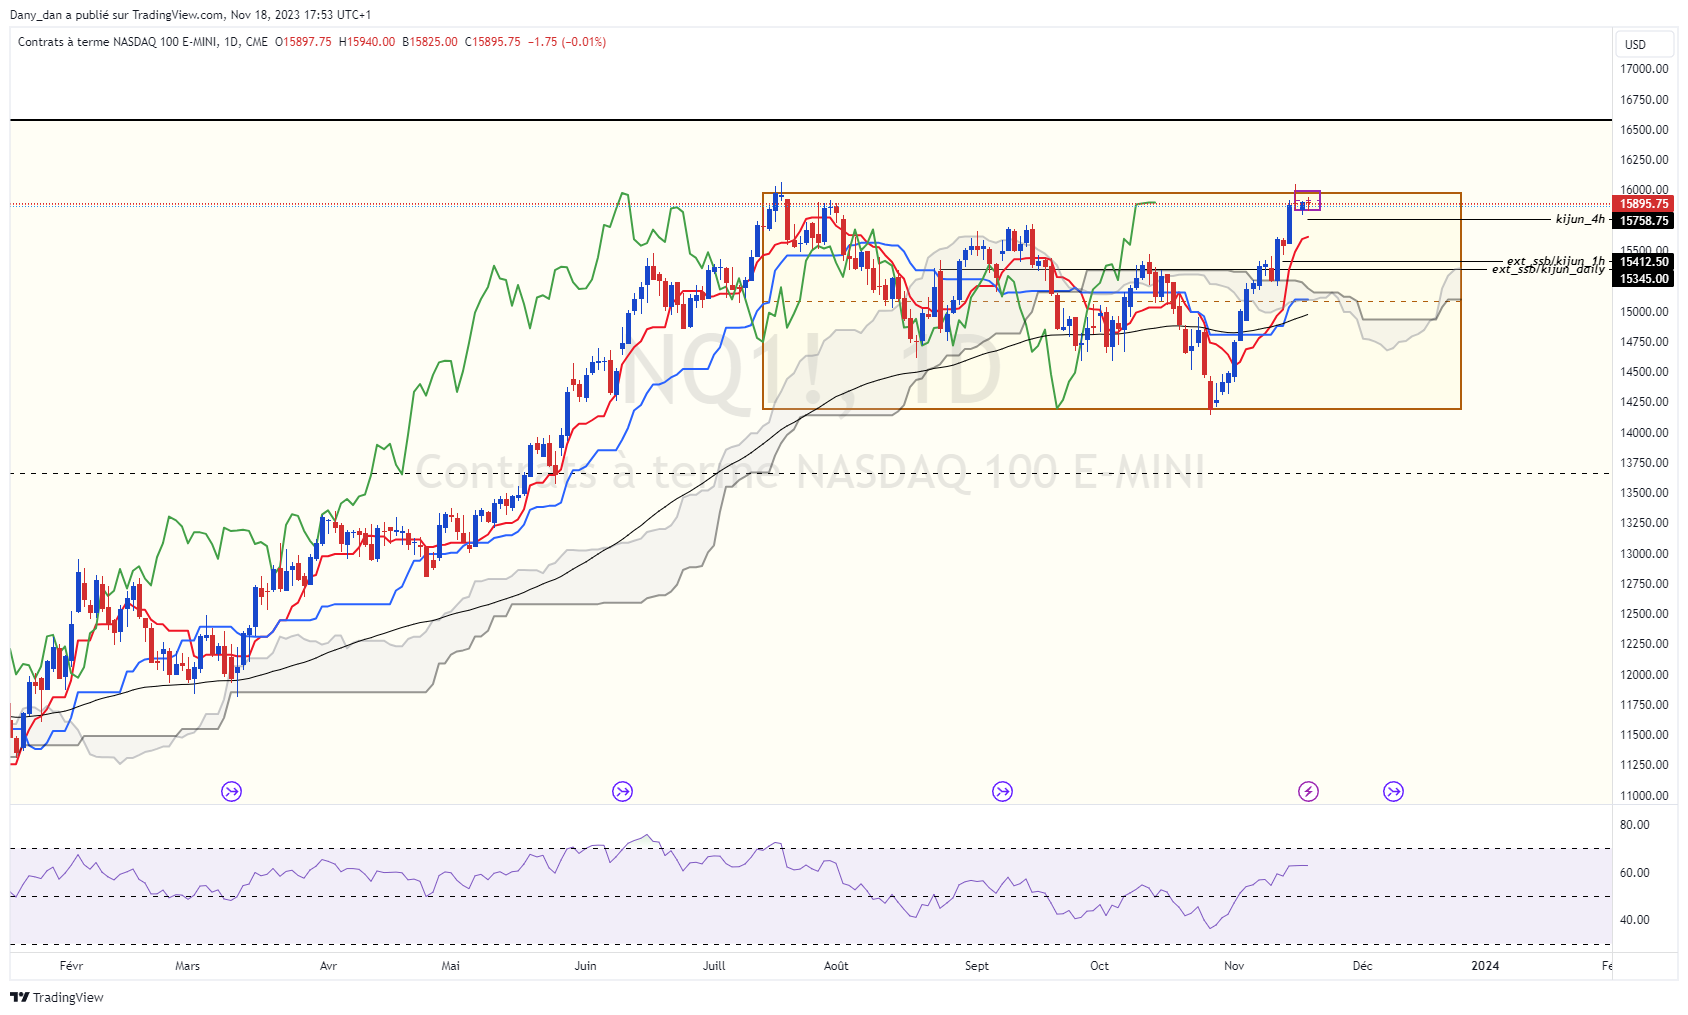Viewport: 1688px width, 1015px height.
Task: Select the 15758.75 price label
Action: pyautogui.click(x=1644, y=221)
